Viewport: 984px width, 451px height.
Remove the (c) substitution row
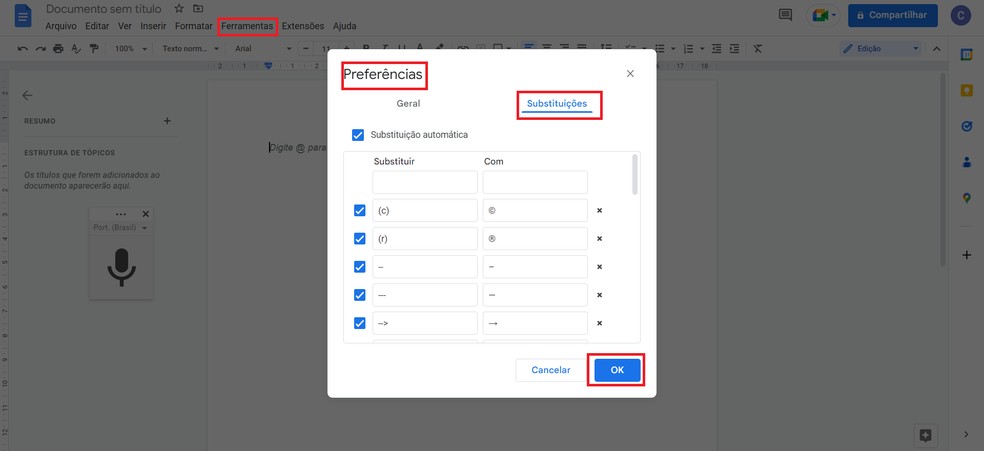point(599,211)
